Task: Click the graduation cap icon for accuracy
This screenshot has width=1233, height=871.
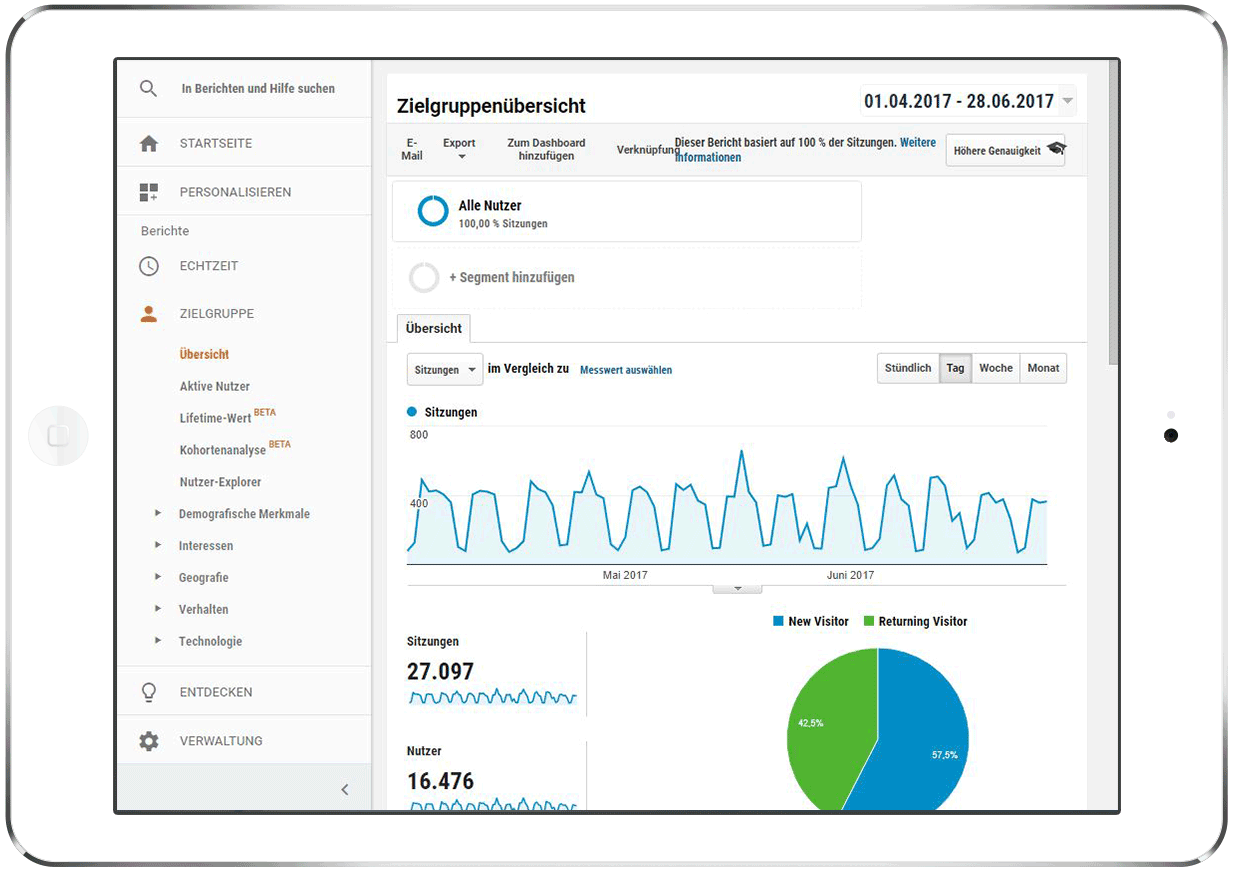Action: 1056,149
